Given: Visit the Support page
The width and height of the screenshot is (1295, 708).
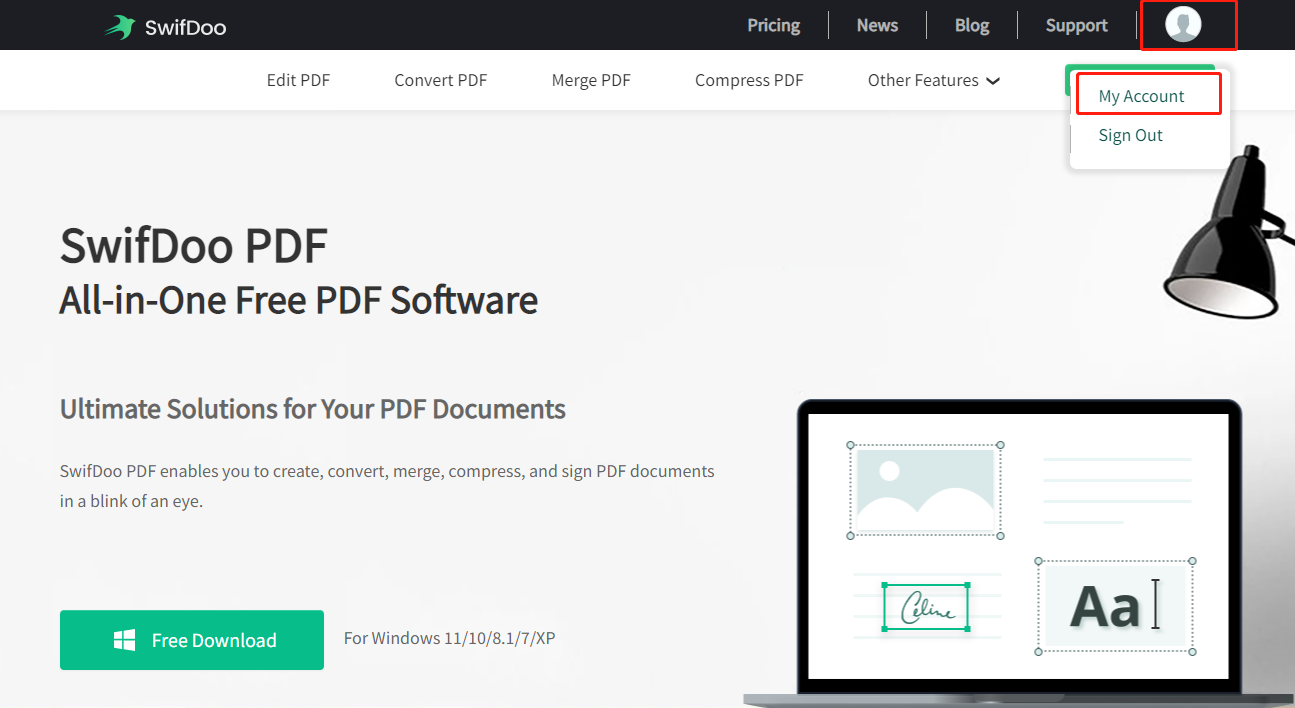Looking at the screenshot, I should [1076, 26].
